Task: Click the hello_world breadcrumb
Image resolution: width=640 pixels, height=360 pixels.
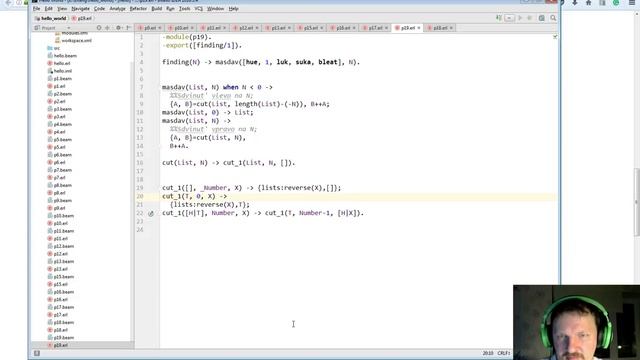Action: 51,18
